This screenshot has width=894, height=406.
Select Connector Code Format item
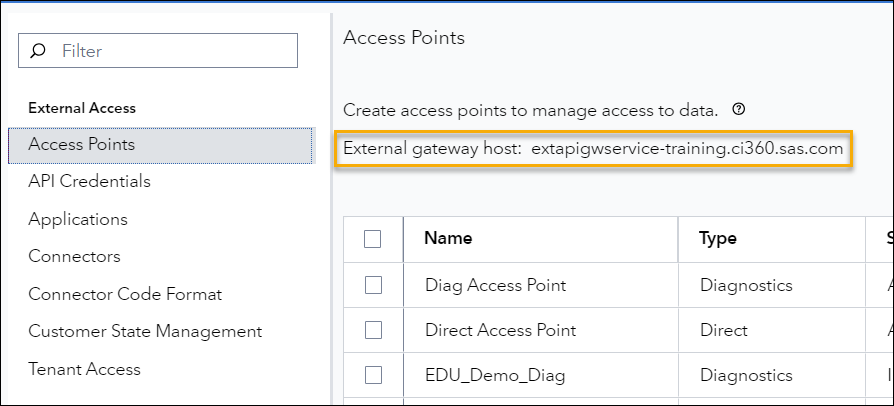pyautogui.click(x=125, y=294)
